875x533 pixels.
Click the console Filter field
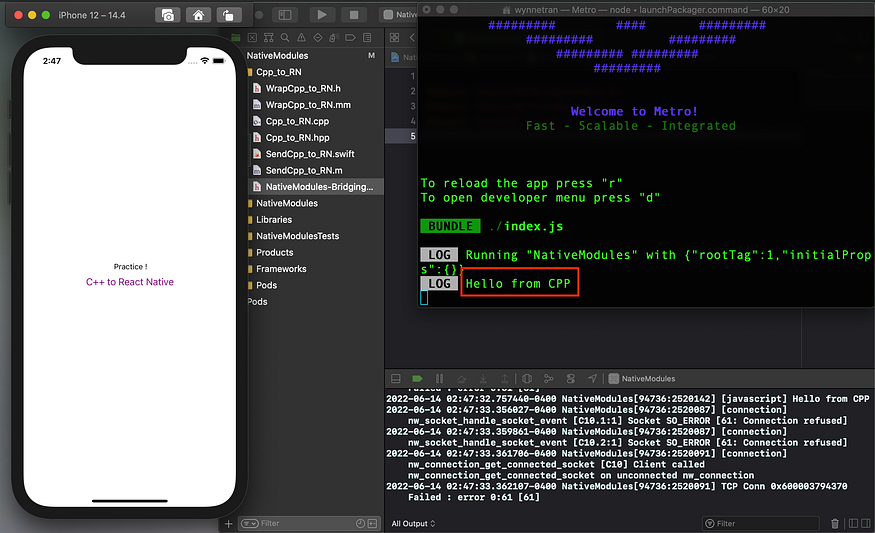[761, 524]
